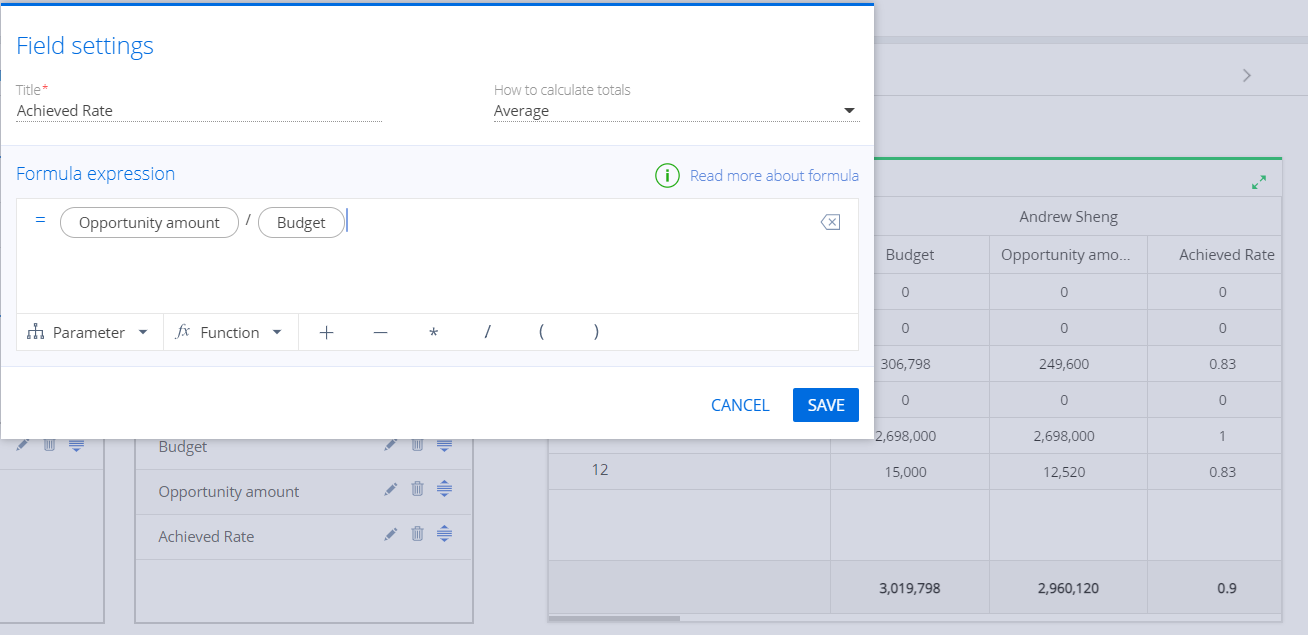Delete the Budget field using trash icon
The width and height of the screenshot is (1308, 635).
[418, 445]
